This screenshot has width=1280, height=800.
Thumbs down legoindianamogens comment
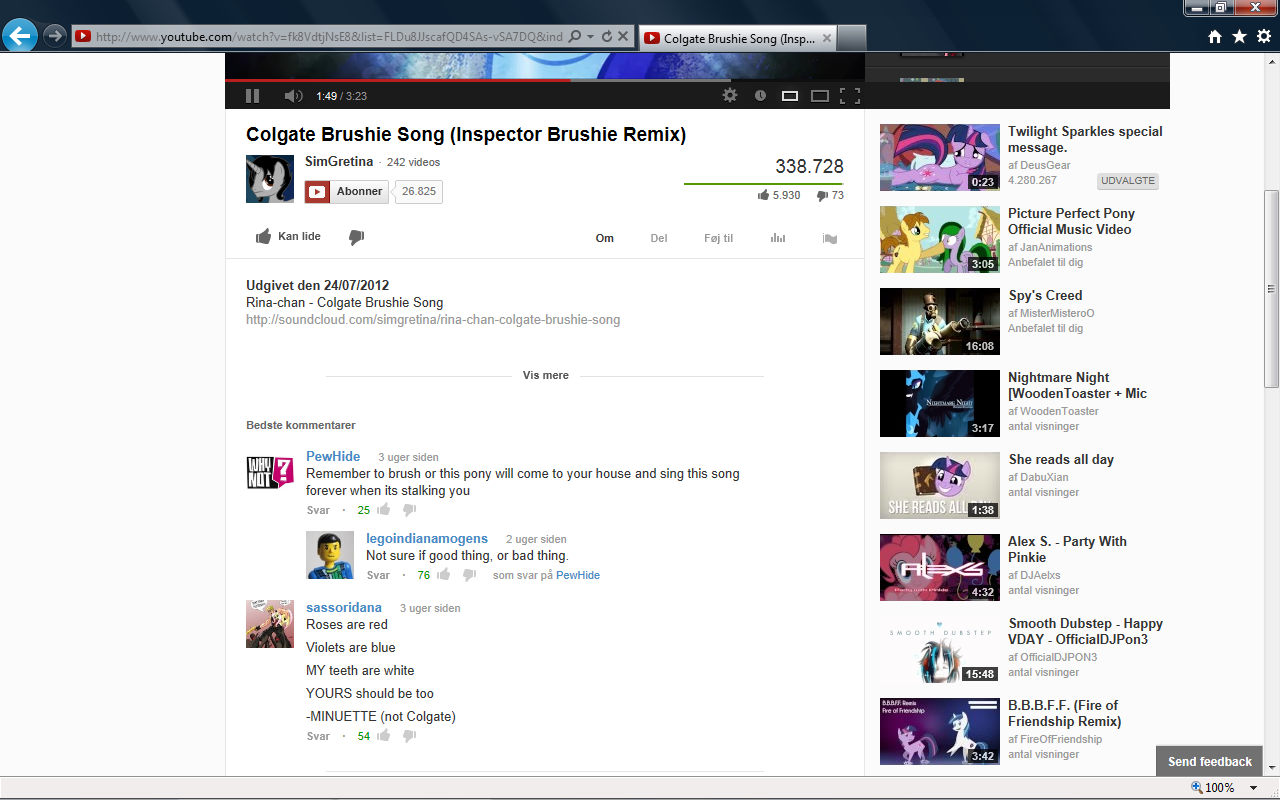coord(469,575)
